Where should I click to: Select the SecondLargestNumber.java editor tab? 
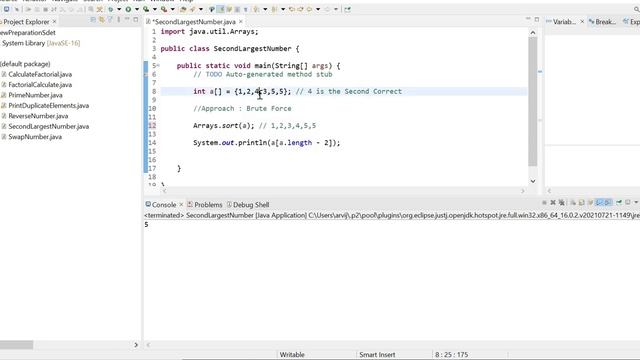(x=193, y=22)
